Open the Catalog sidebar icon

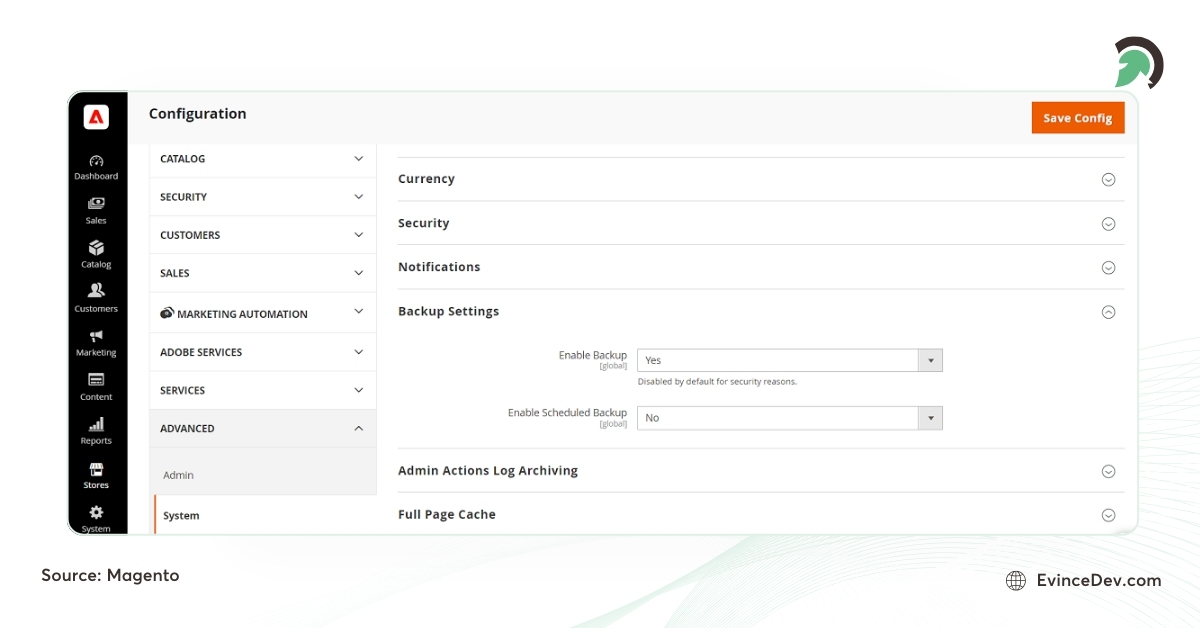pyautogui.click(x=96, y=255)
